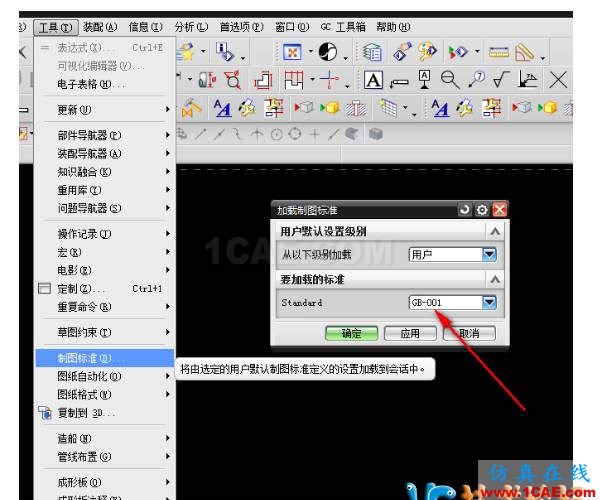Open the dialog settings gear icon
Viewport: 600px width, 500px height.
pos(482,210)
